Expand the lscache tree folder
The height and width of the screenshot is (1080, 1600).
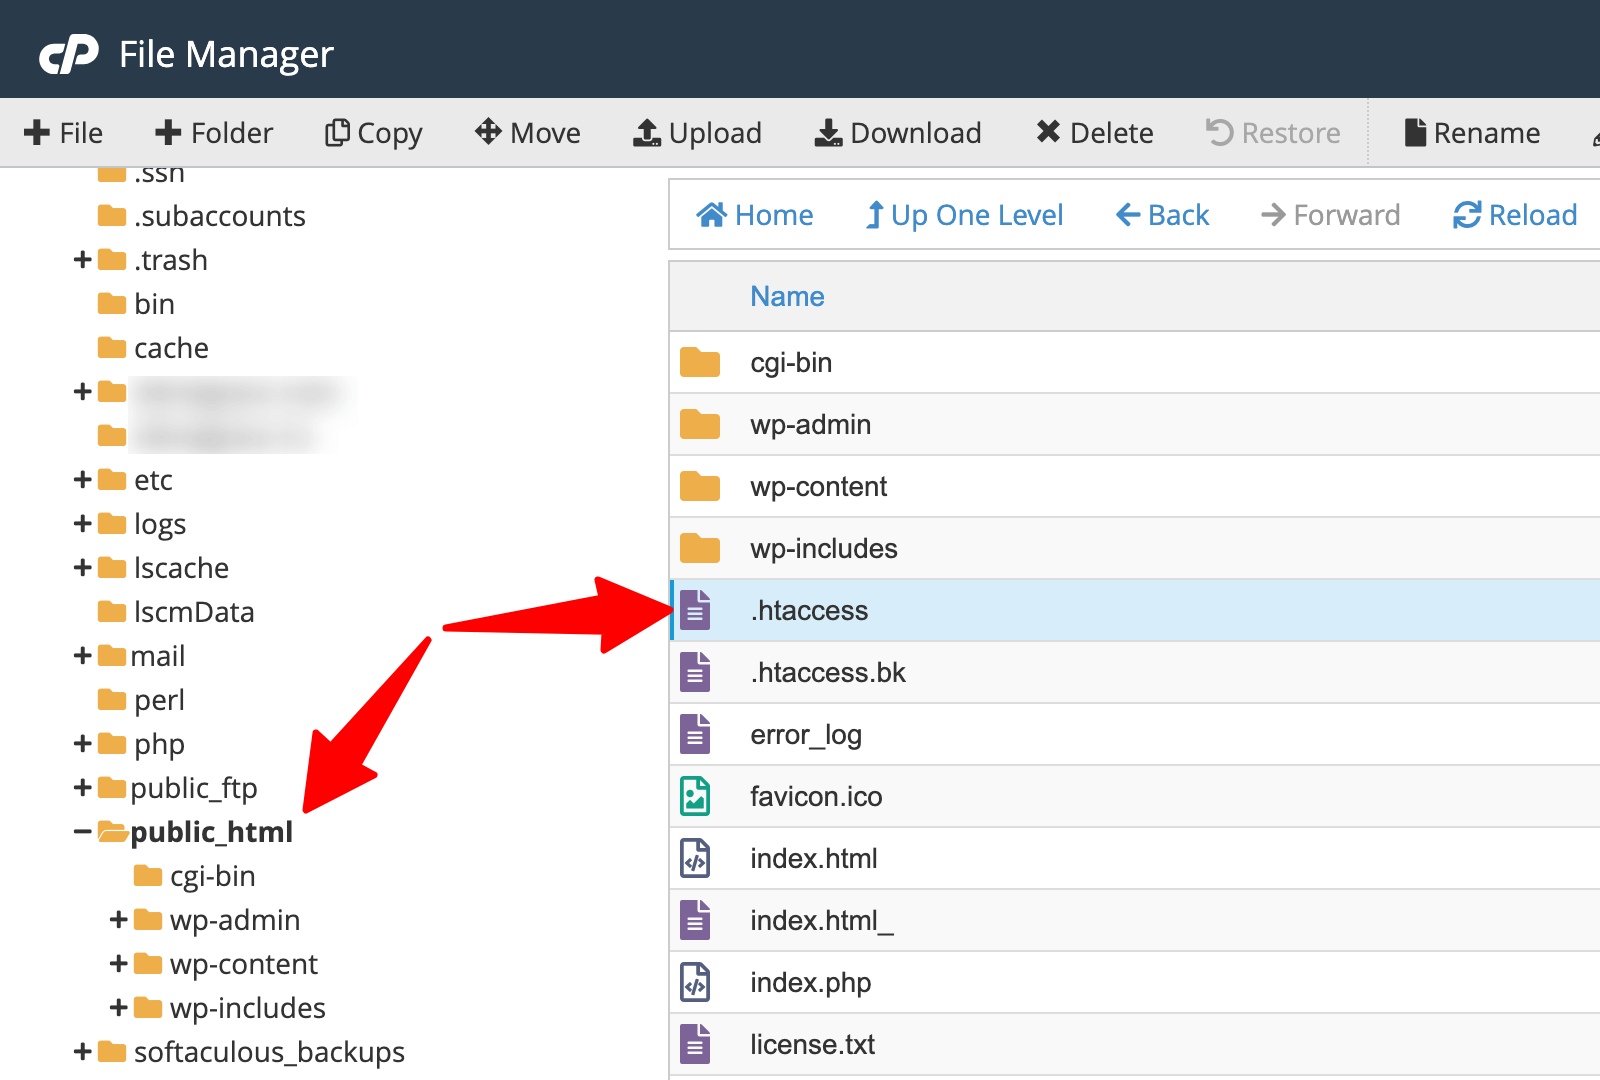coord(83,568)
